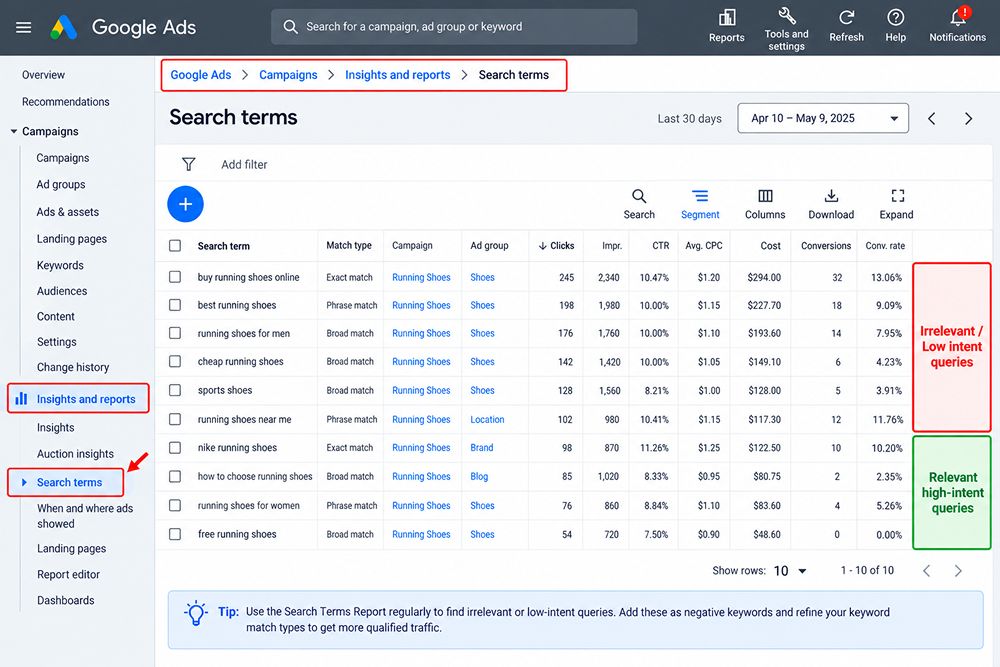Open the Reports icon in header

726,17
